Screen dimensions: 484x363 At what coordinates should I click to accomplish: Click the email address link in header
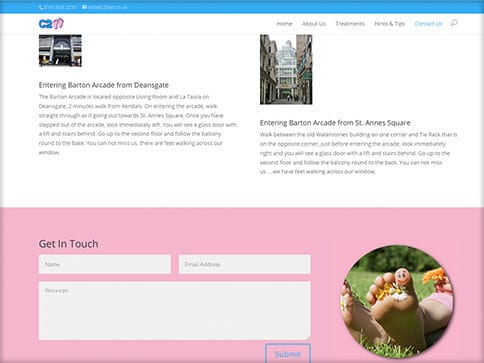coord(107,7)
